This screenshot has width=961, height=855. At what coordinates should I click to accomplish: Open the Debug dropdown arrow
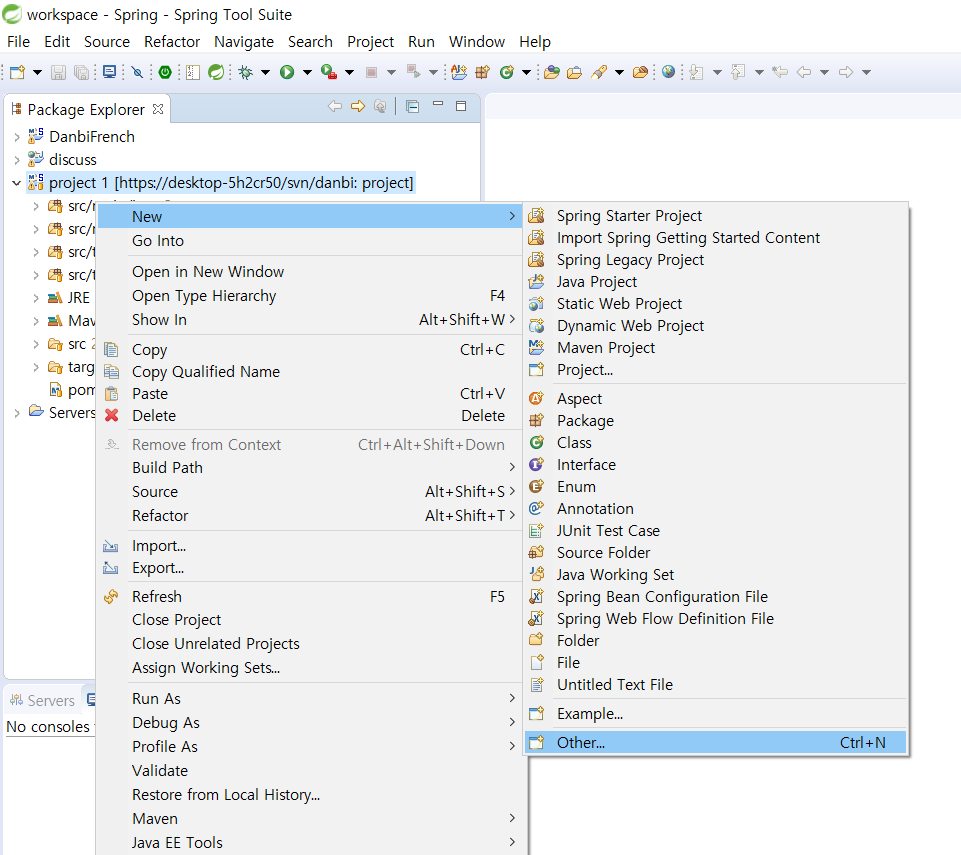[x=265, y=72]
